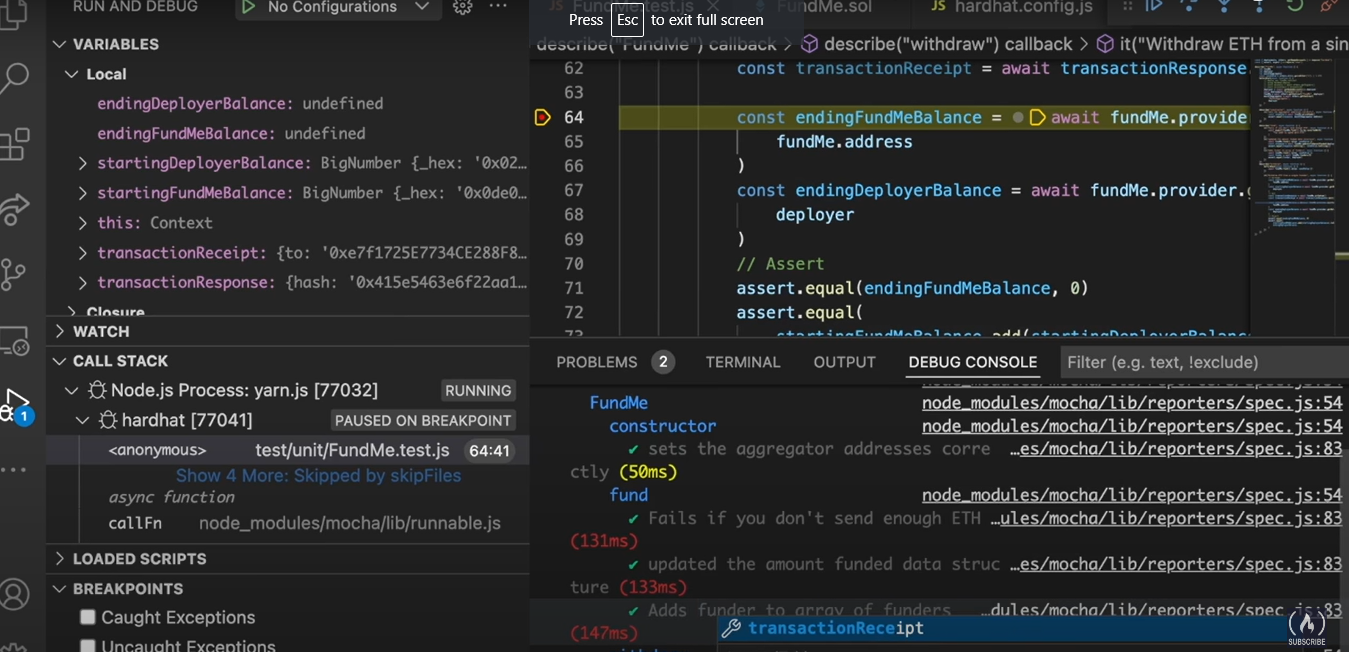
Task: Click Continue in the debug toolbar
Action: pos(1154,6)
